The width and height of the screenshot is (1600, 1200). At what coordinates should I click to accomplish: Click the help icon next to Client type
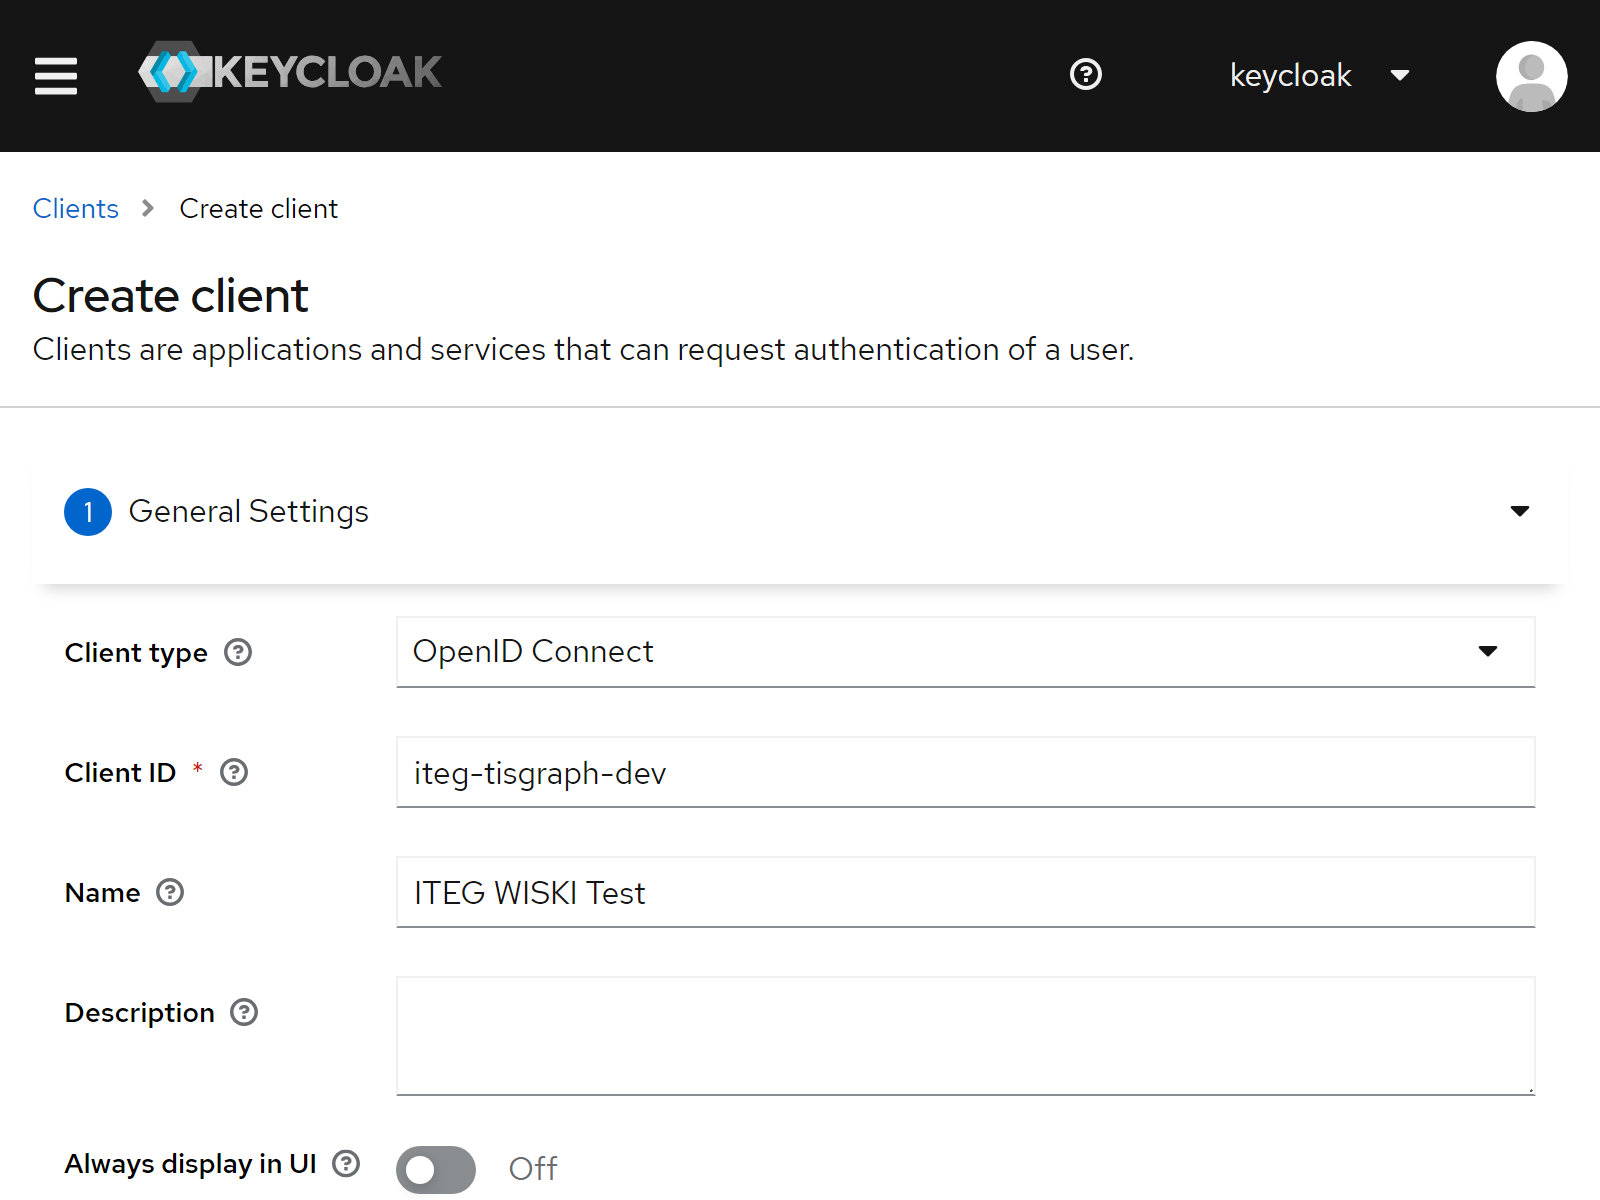click(x=238, y=652)
